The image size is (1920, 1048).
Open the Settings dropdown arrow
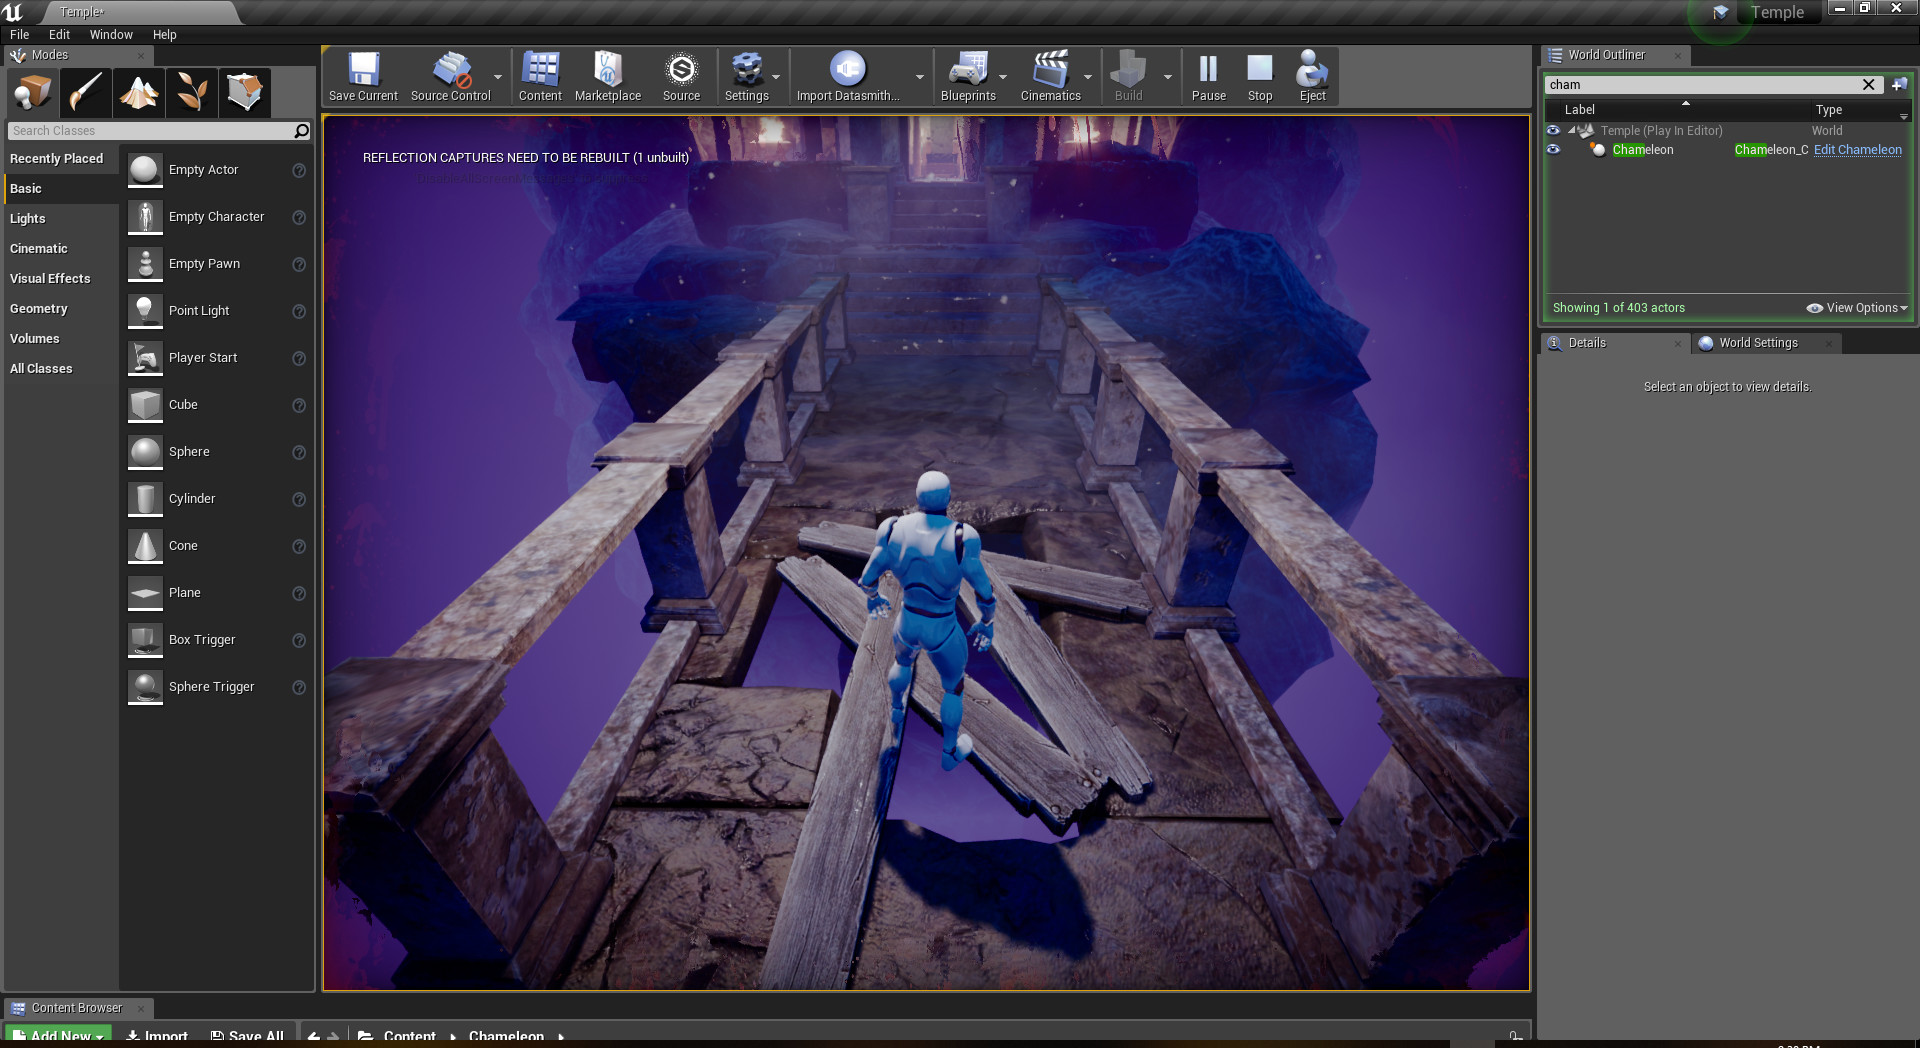tap(776, 75)
